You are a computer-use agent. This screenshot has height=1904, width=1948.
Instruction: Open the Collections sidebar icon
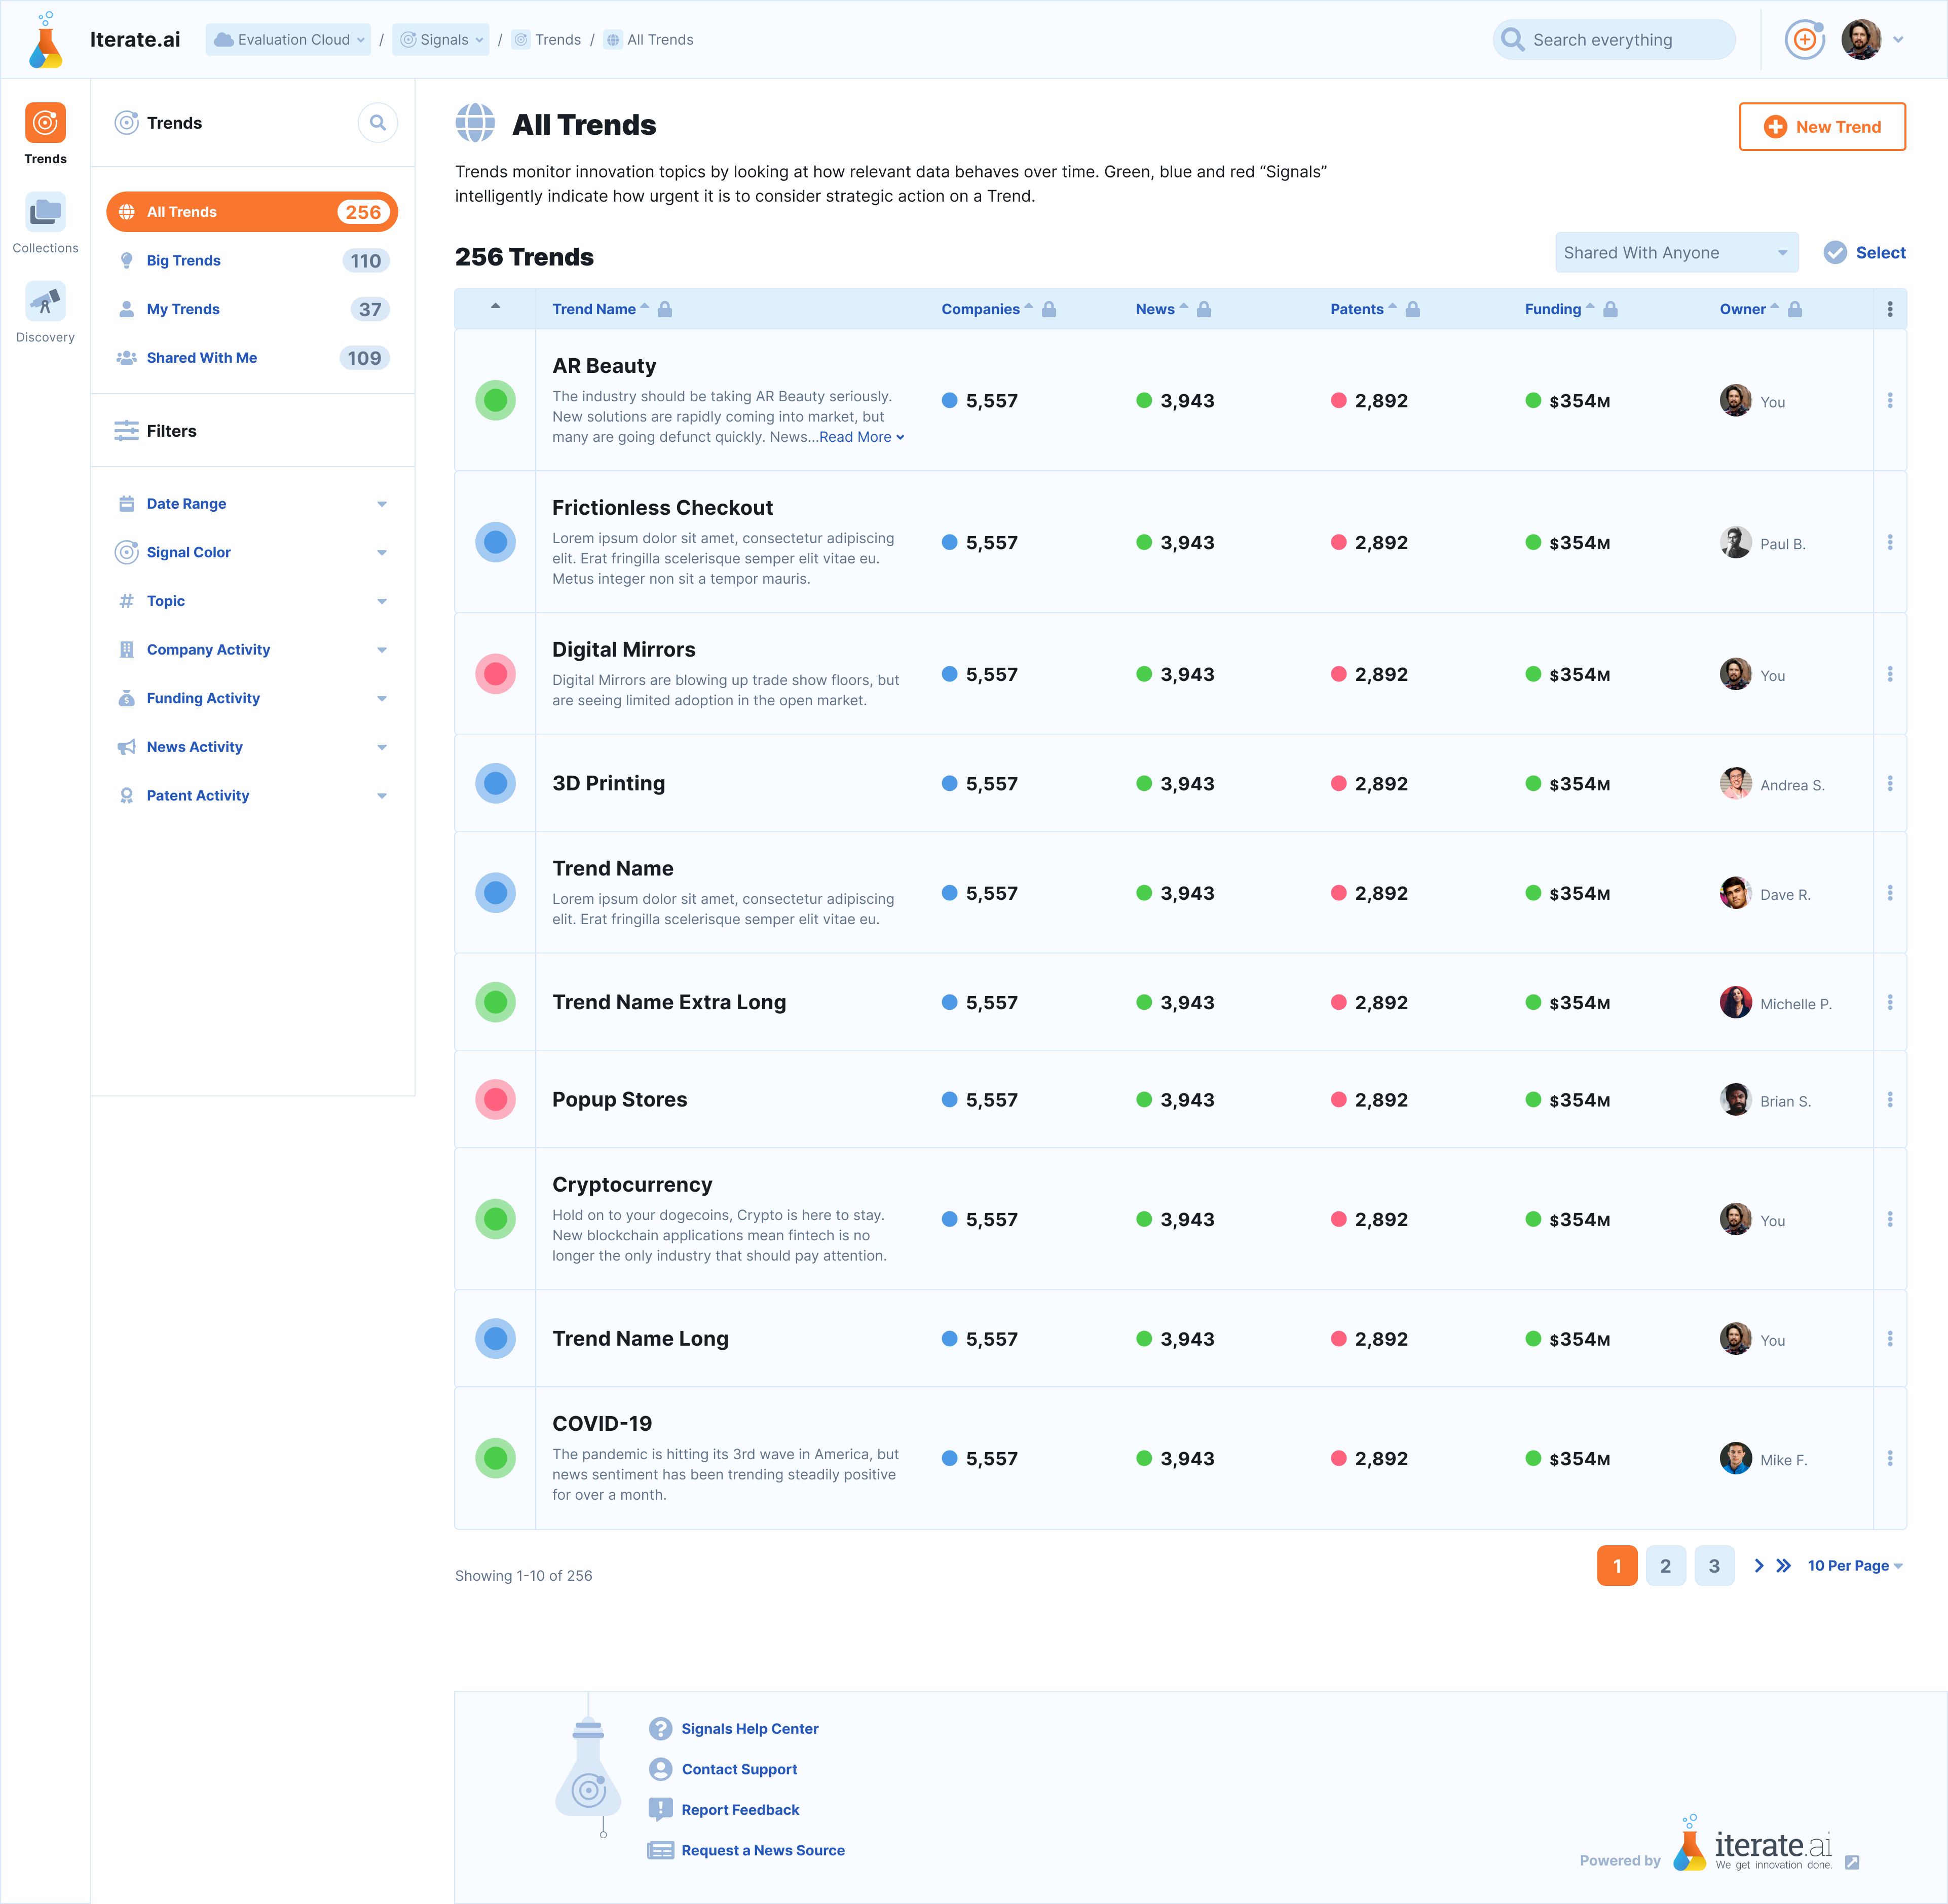tap(45, 213)
